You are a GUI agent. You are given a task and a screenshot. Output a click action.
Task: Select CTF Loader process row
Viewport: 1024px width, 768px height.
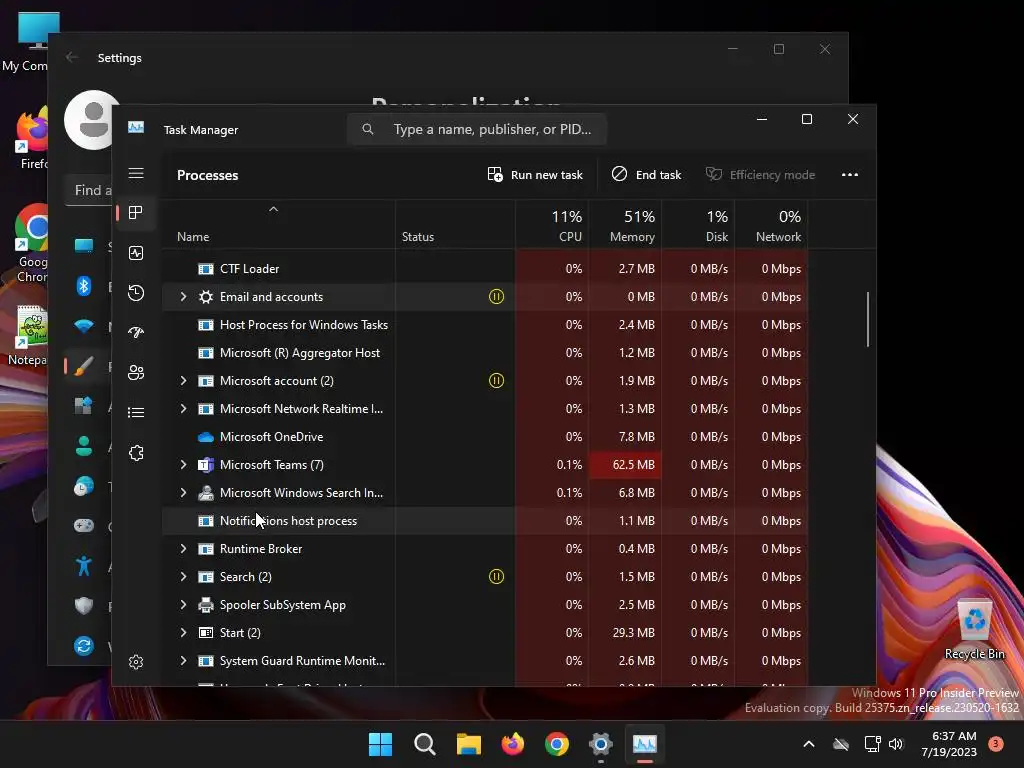click(x=485, y=268)
